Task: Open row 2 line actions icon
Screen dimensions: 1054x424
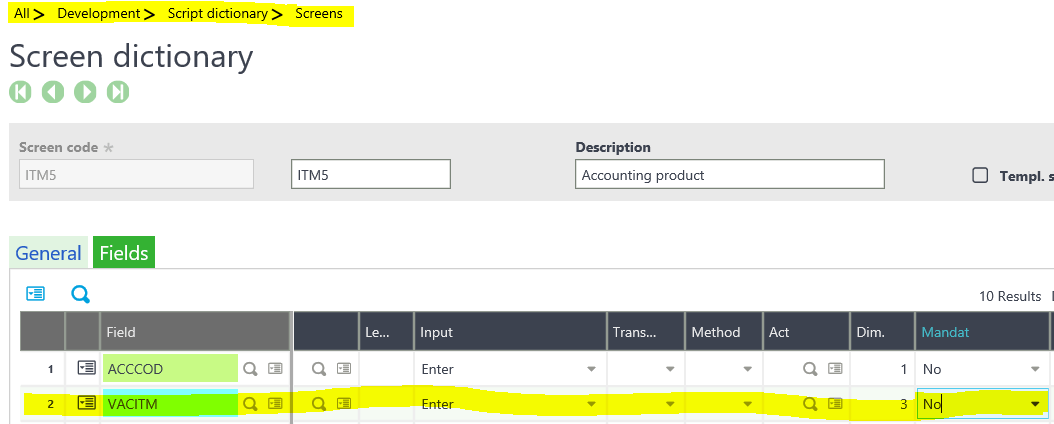Action: [87, 404]
